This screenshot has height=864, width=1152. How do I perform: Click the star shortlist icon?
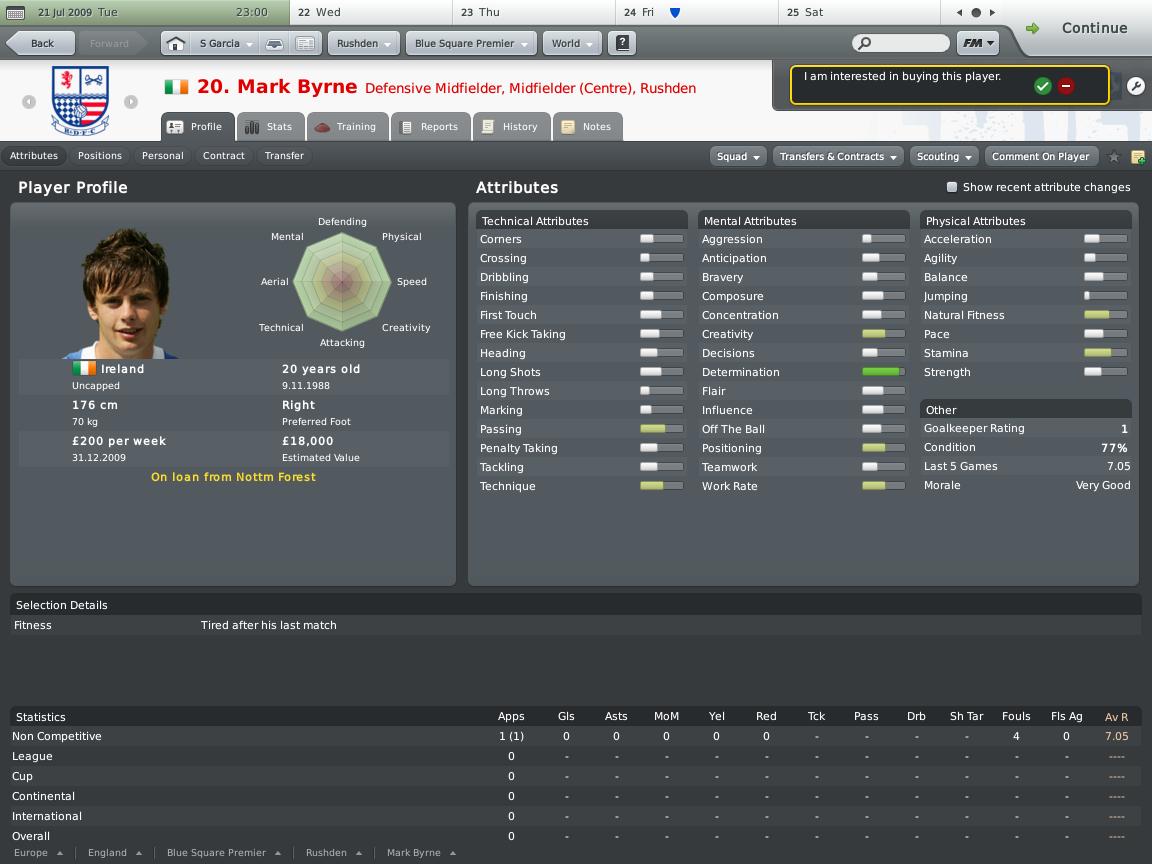pyautogui.click(x=1115, y=156)
